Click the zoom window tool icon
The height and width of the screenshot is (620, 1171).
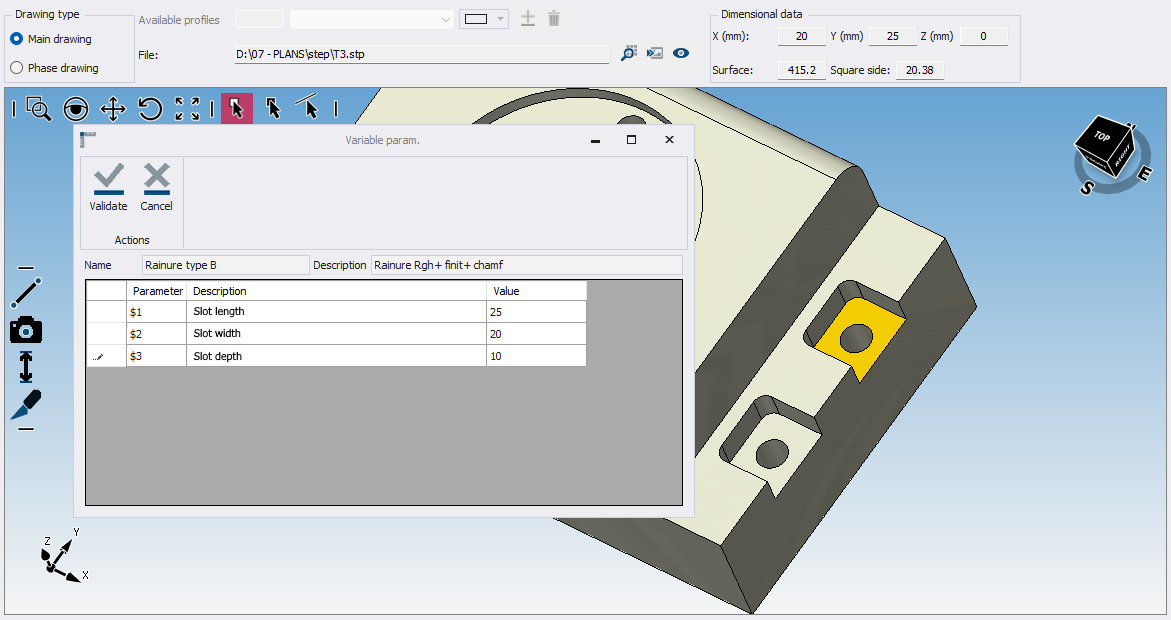click(x=38, y=109)
